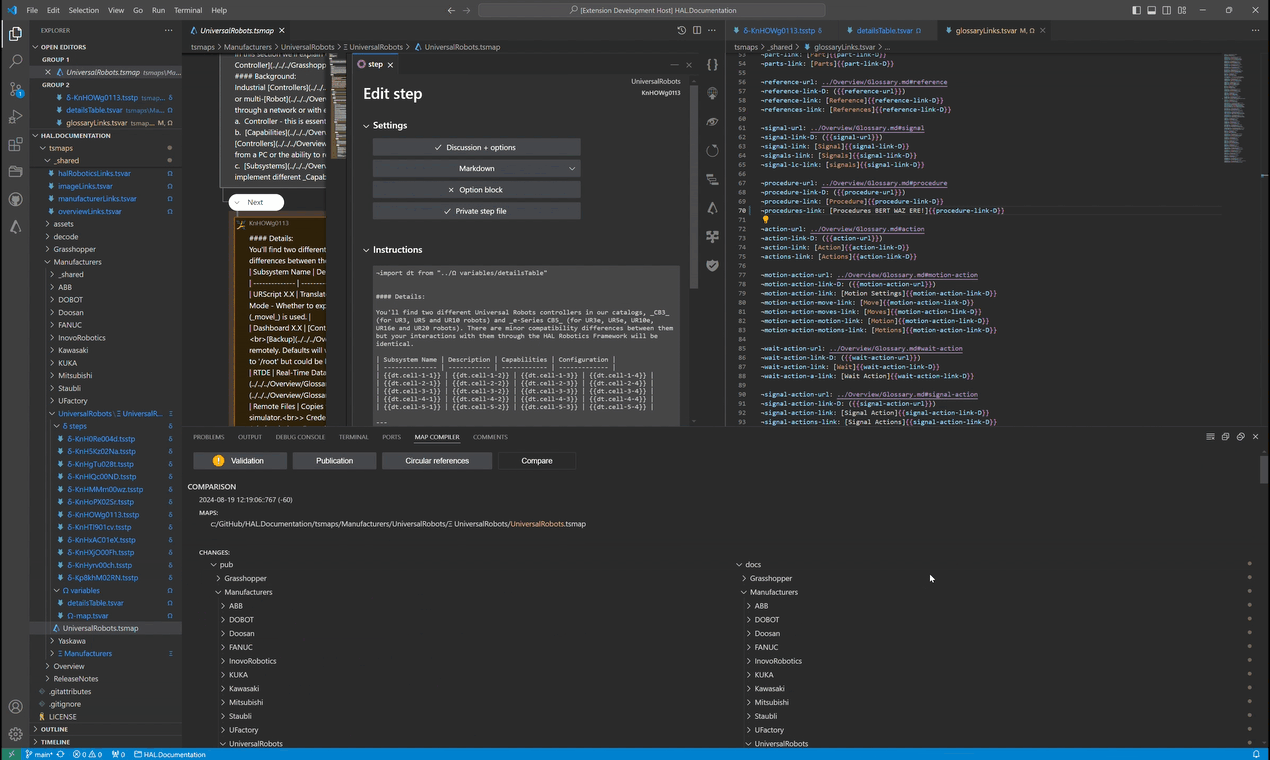
Task: Open customize layout icon
Action: (x=1181, y=10)
